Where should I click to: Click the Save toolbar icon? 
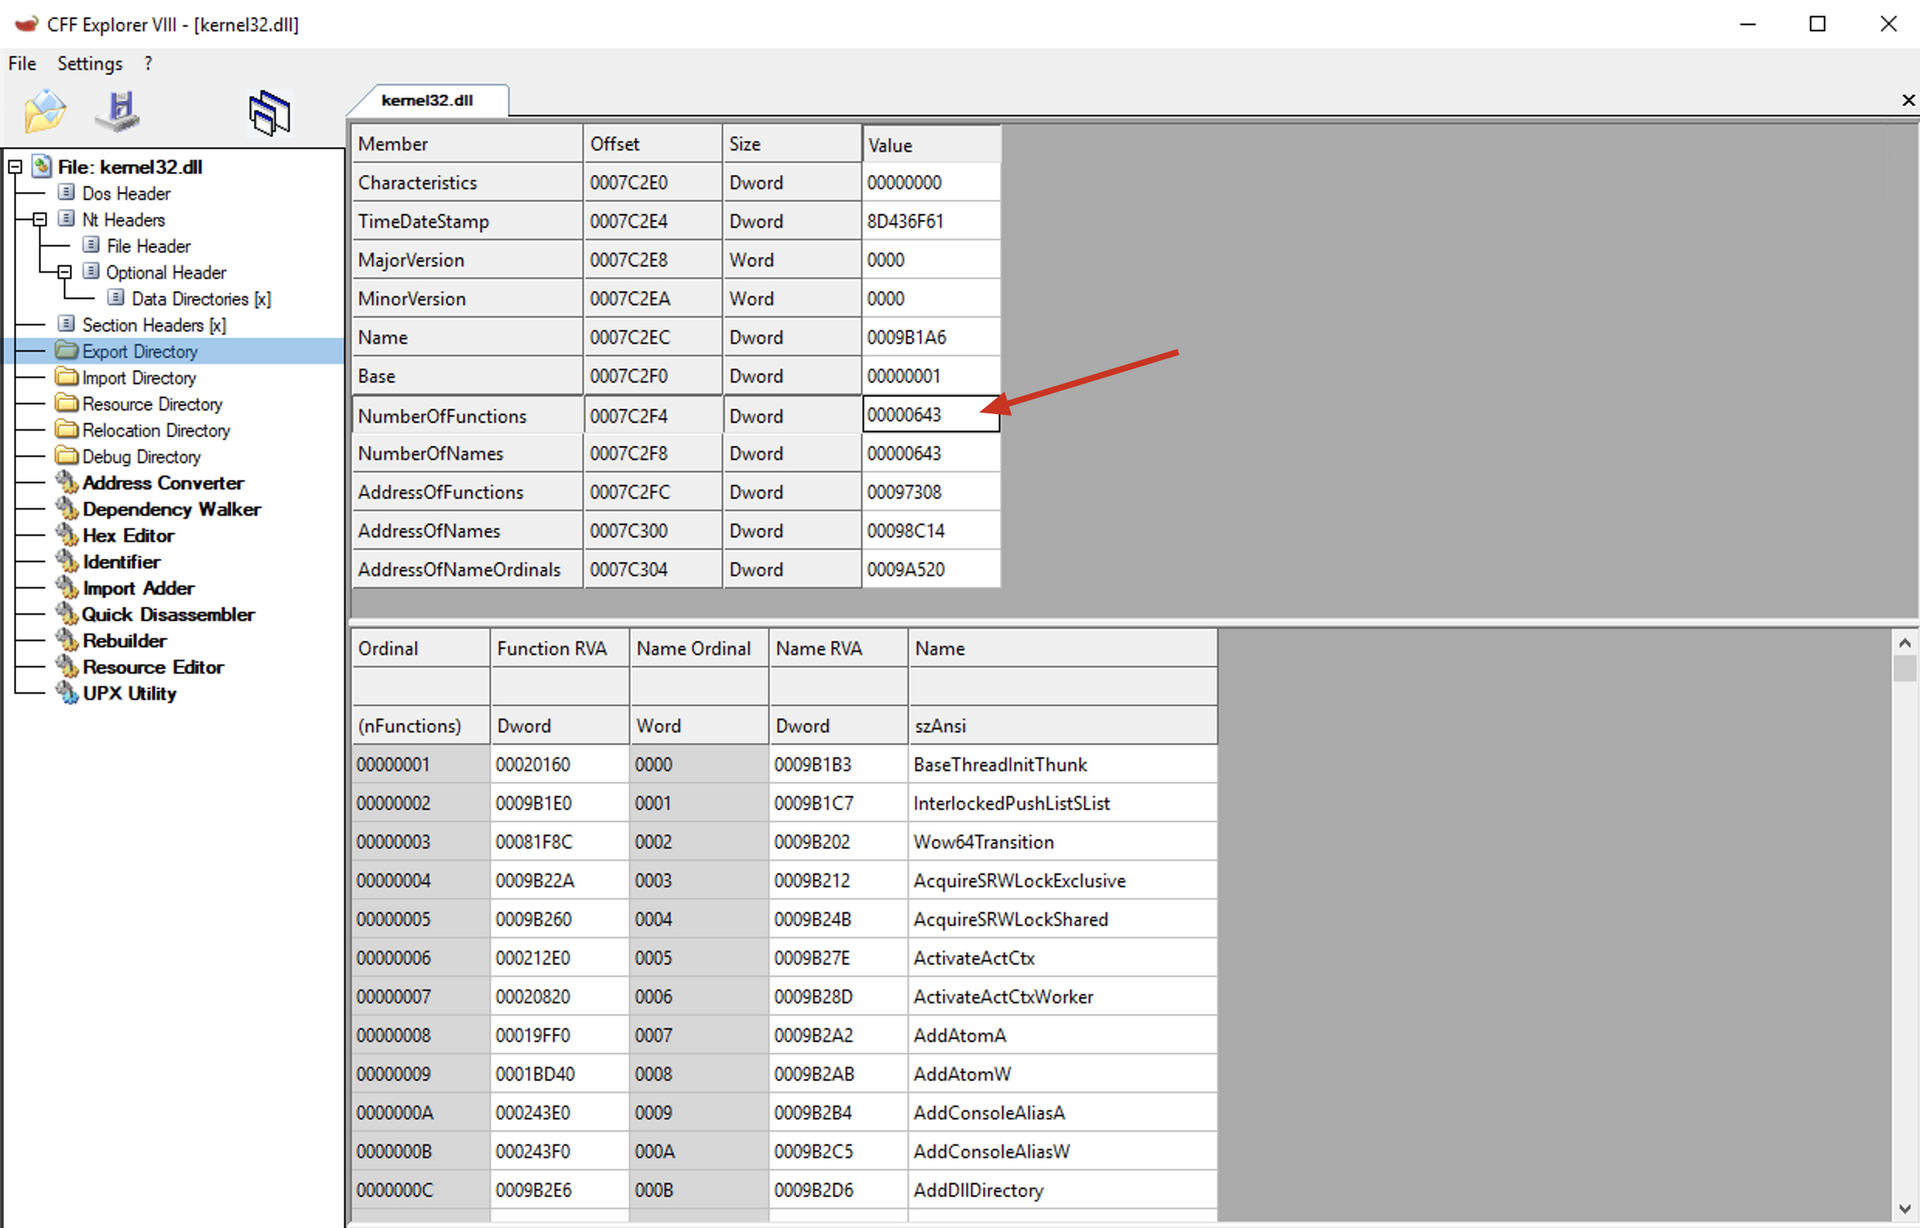pyautogui.click(x=118, y=111)
